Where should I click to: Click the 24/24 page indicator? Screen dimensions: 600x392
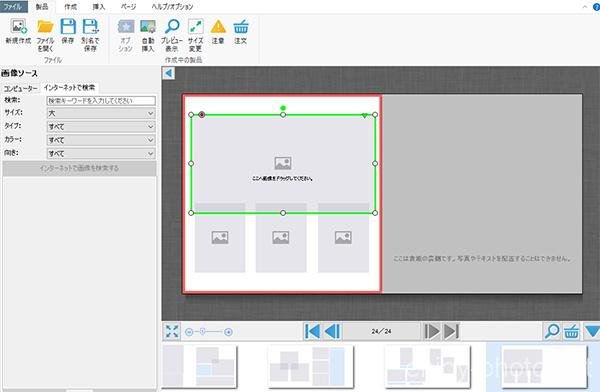click(x=382, y=331)
